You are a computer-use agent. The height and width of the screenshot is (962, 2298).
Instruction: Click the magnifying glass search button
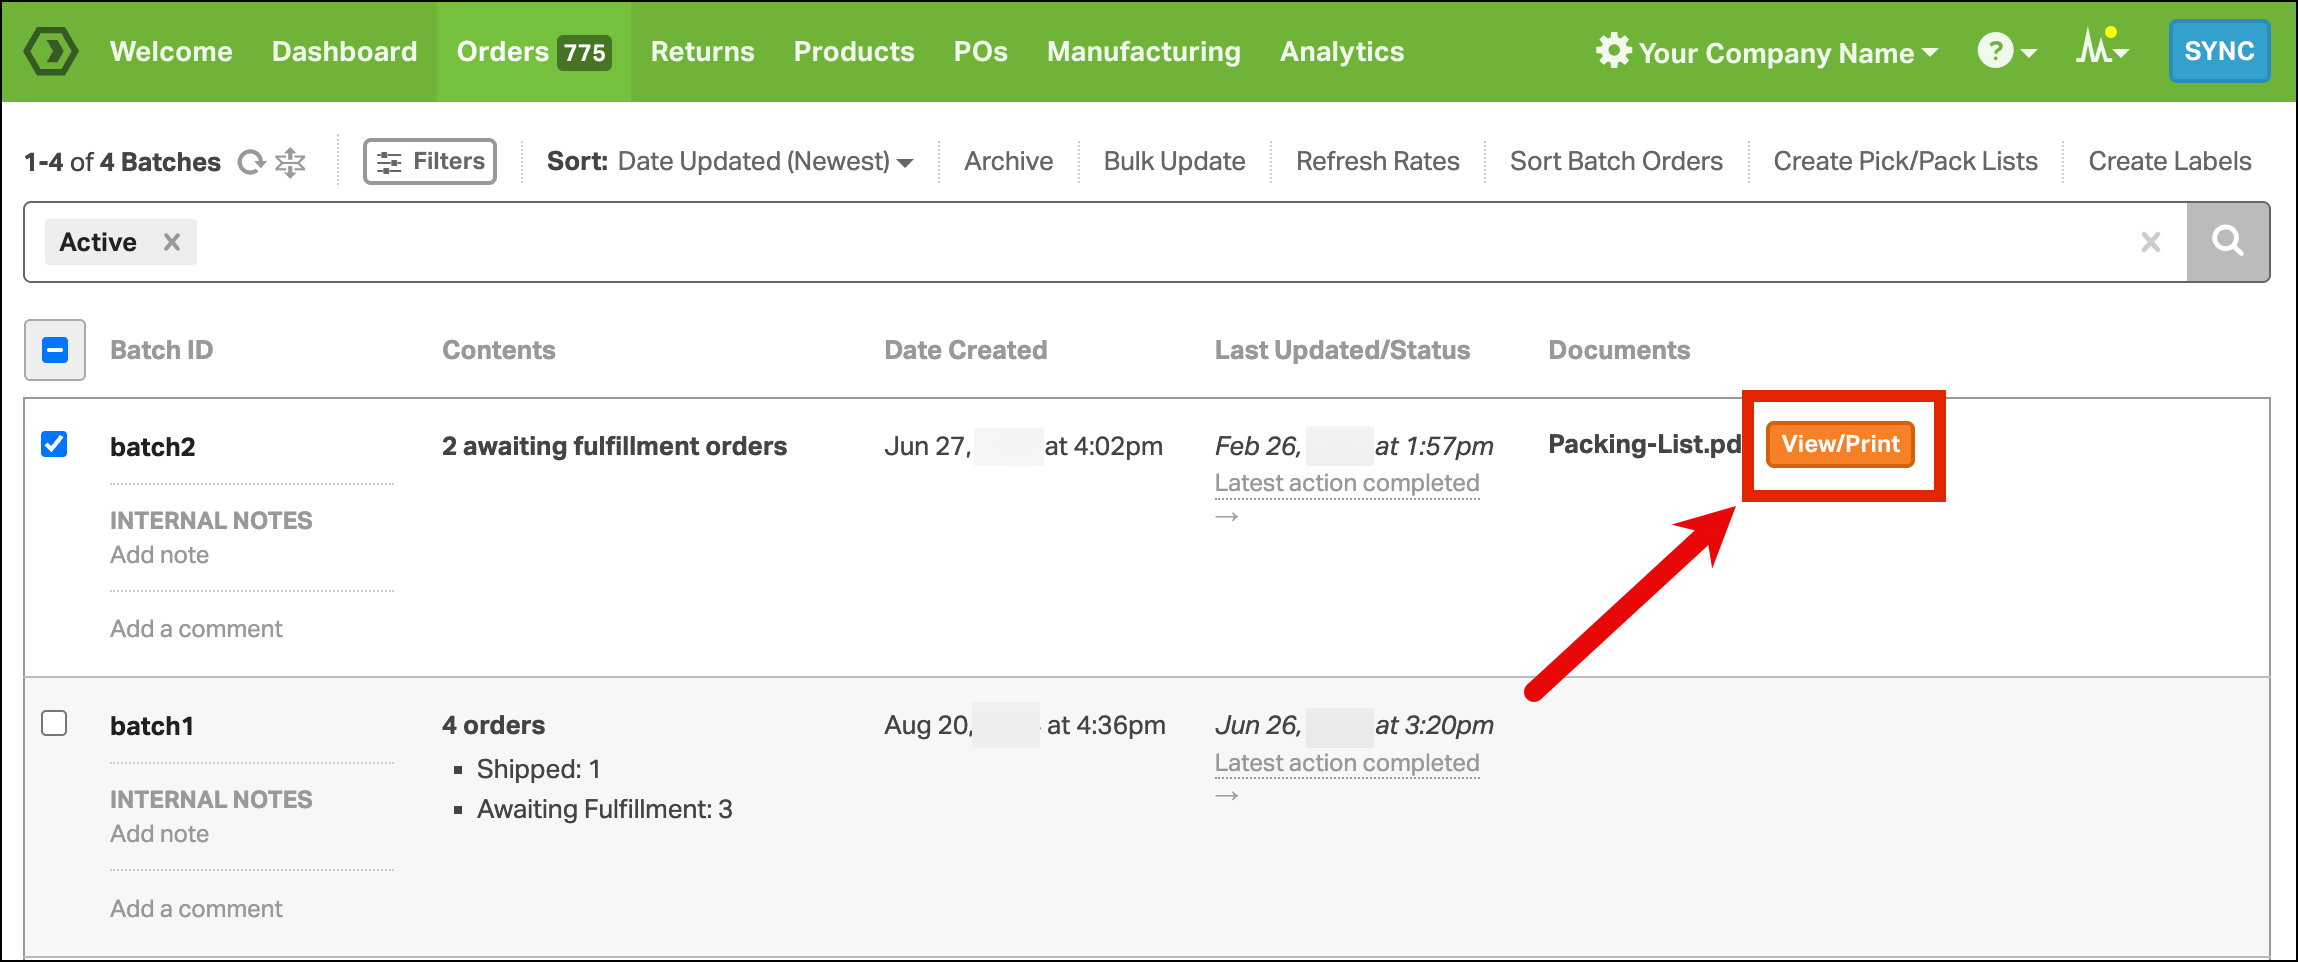[2228, 242]
